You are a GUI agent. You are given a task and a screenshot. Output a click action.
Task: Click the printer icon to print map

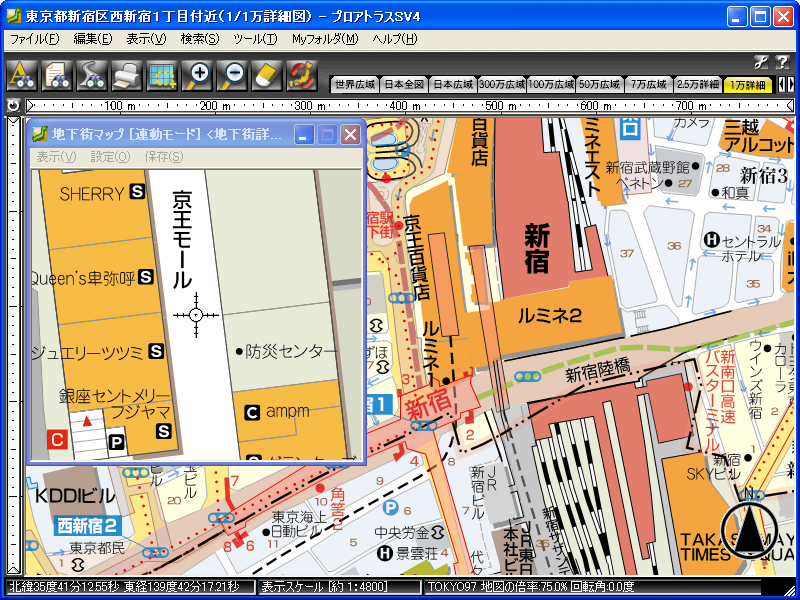[127, 76]
